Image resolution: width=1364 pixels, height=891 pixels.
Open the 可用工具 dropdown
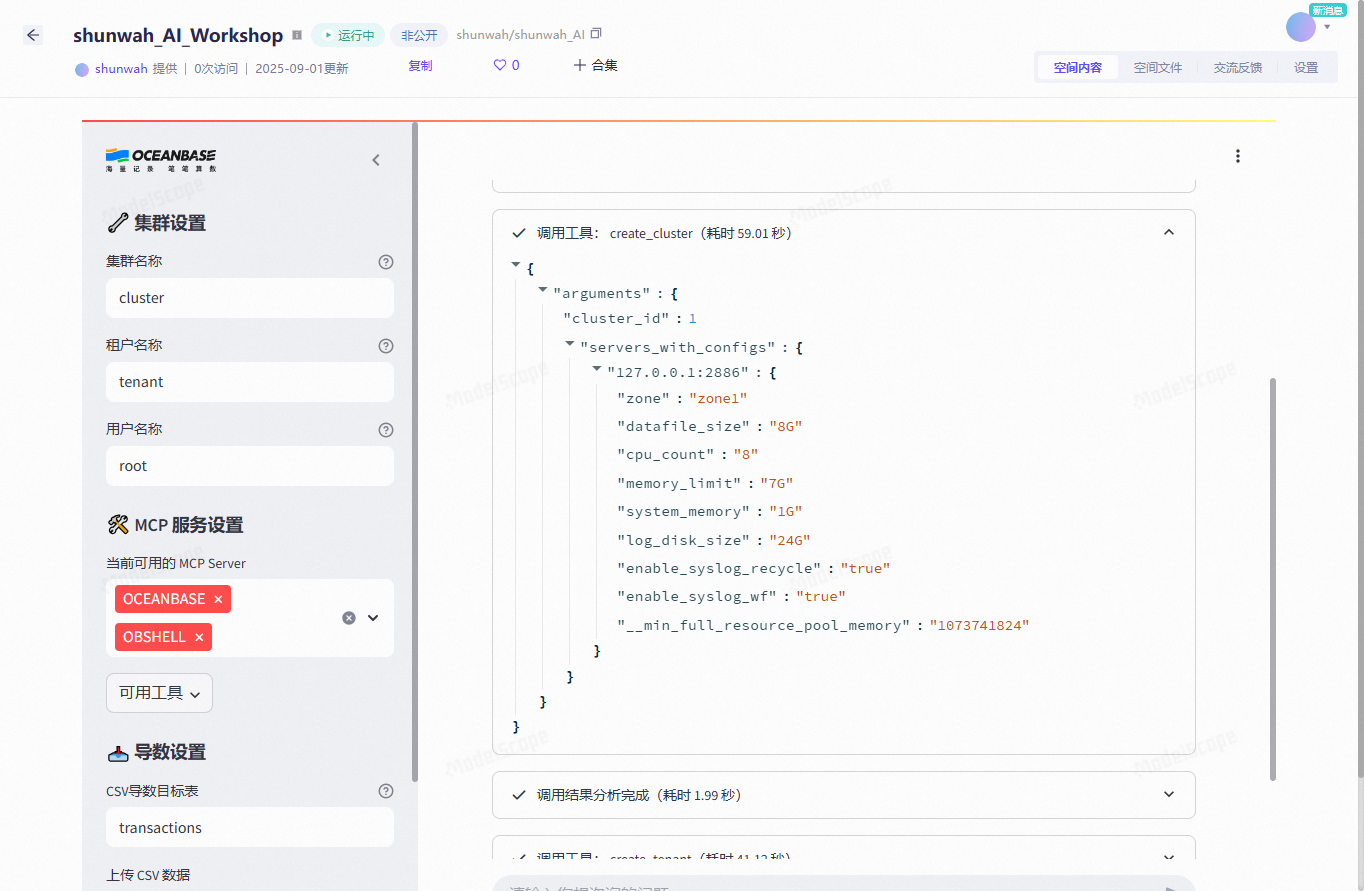(x=159, y=693)
